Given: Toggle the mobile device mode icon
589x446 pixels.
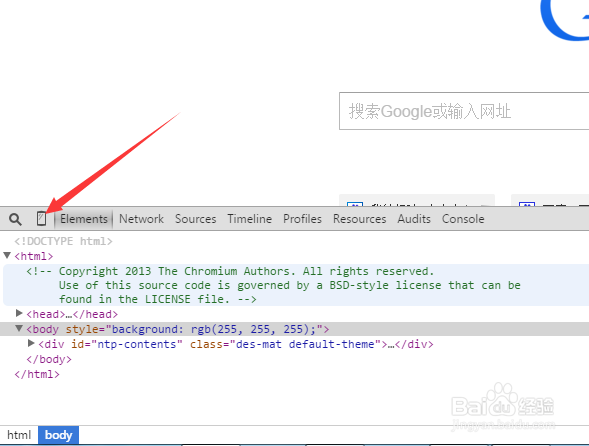Looking at the screenshot, I should [x=42, y=219].
